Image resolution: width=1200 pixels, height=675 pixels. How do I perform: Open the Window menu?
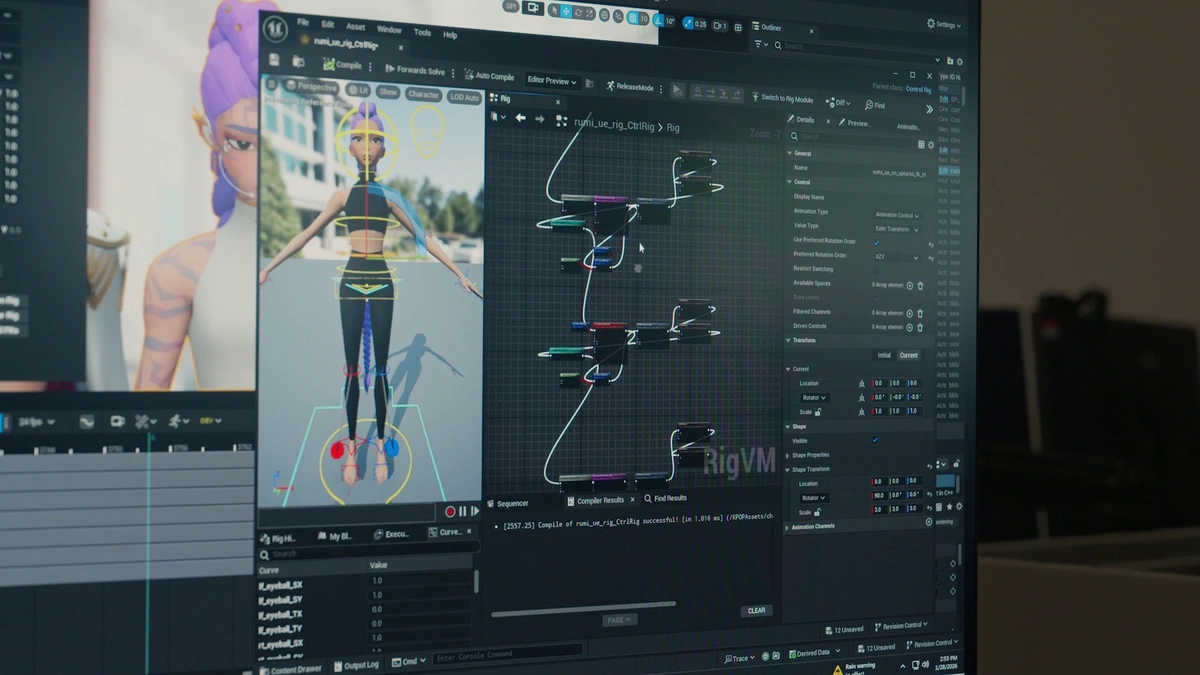pyautogui.click(x=390, y=30)
